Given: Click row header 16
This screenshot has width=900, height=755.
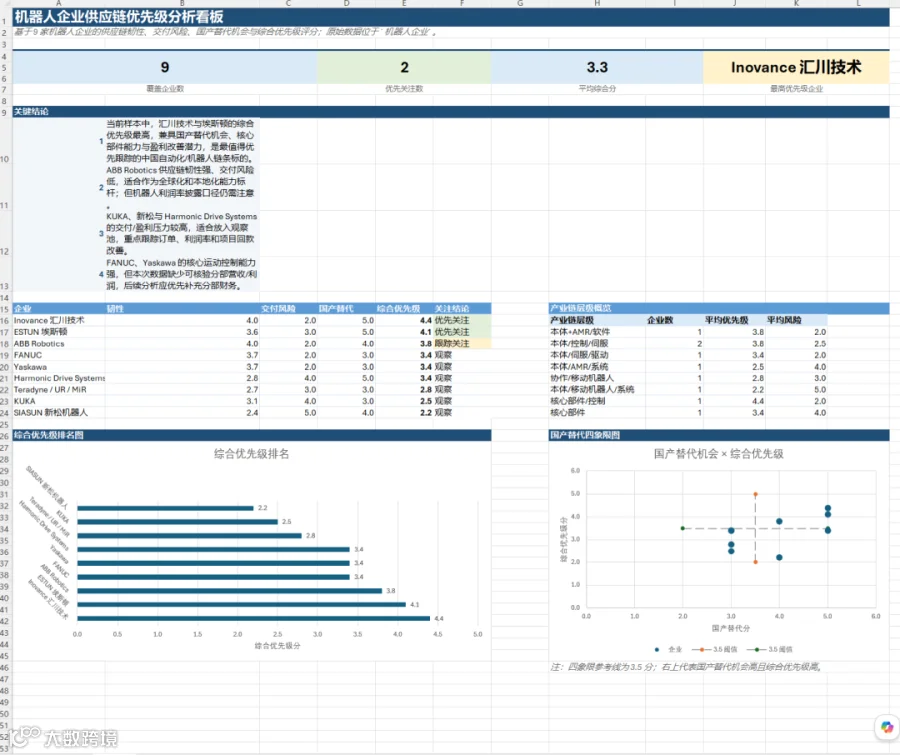Looking at the screenshot, I should click(x=5, y=320).
